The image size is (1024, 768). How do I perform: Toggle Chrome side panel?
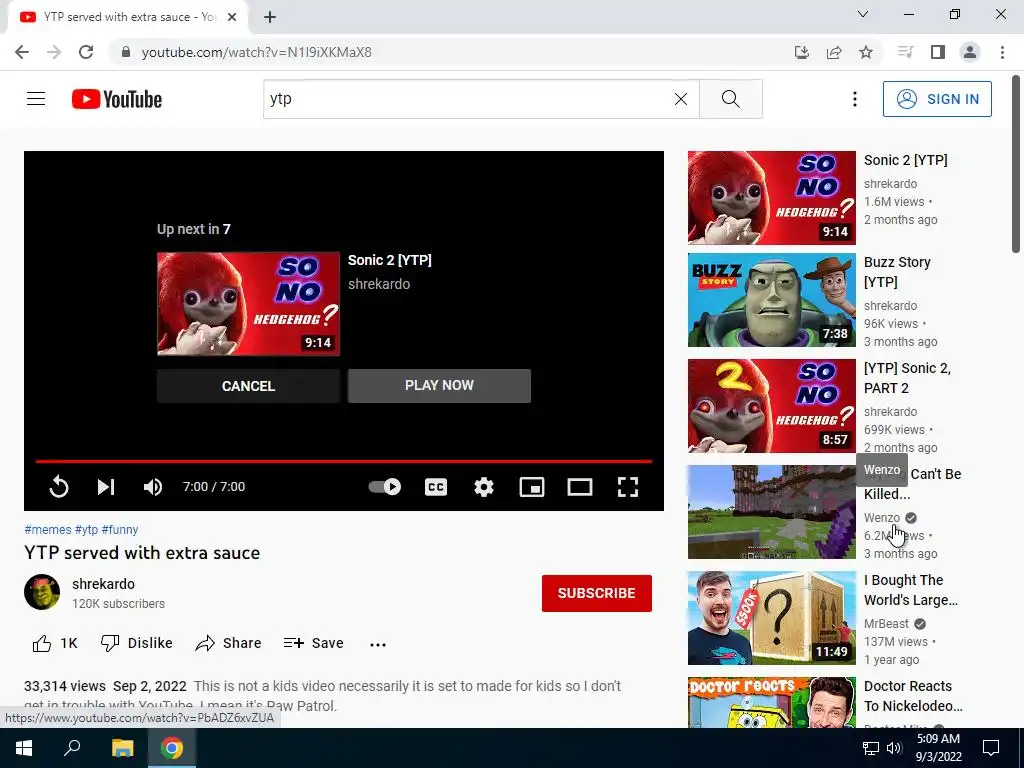point(938,52)
